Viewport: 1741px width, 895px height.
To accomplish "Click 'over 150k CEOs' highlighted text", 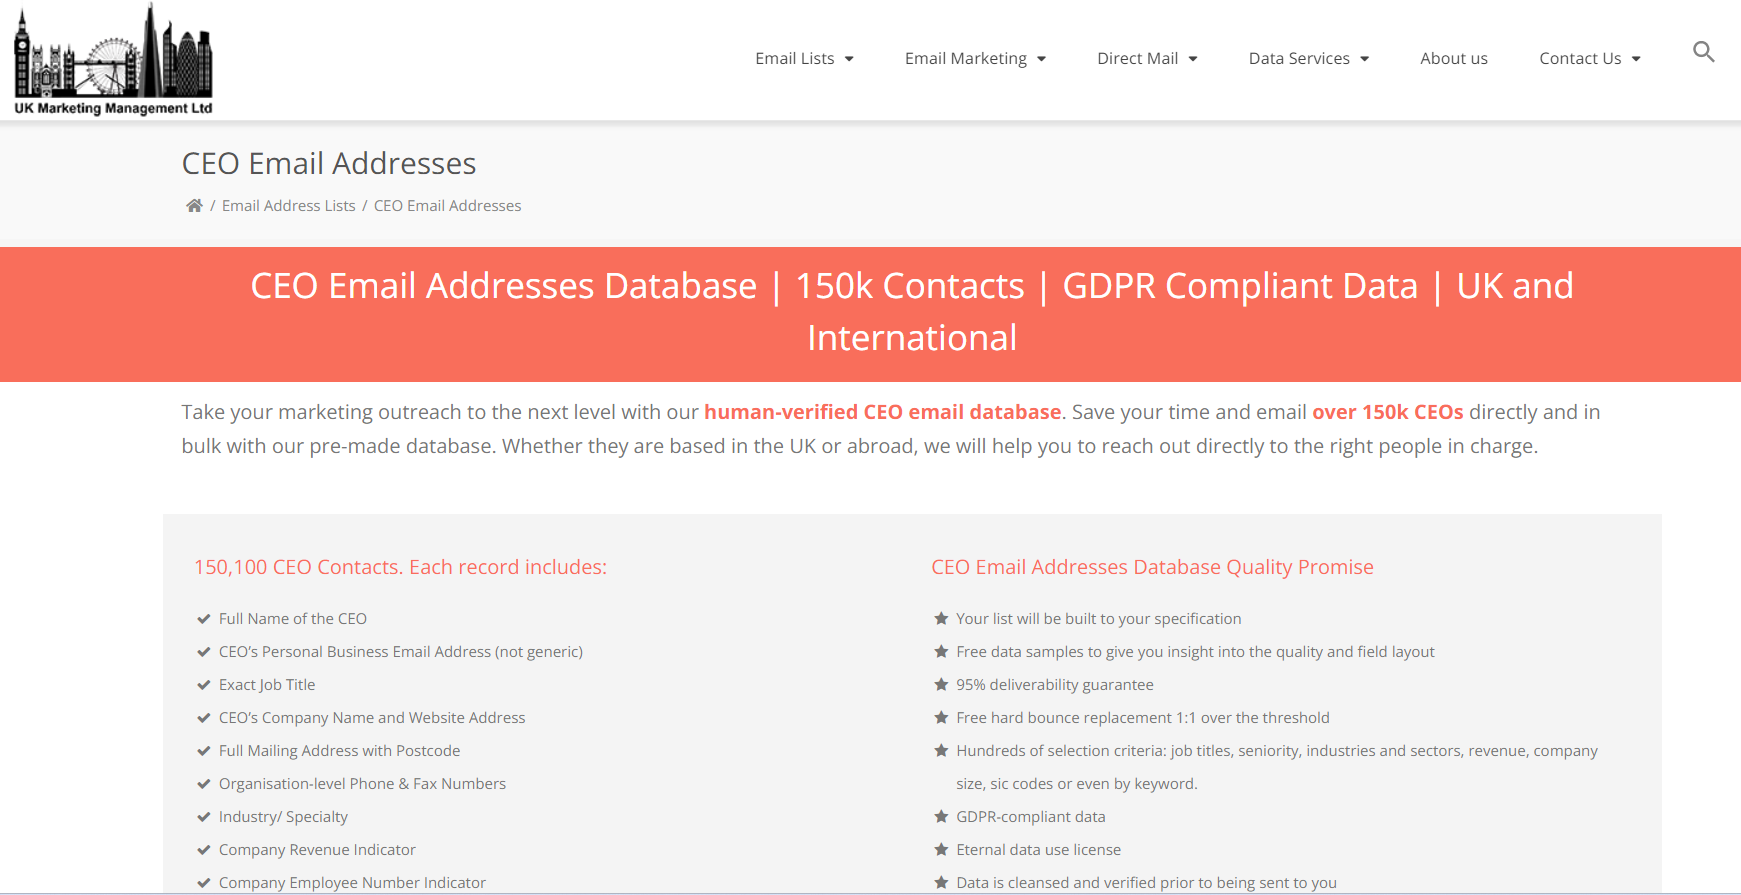I will coord(1387,412).
